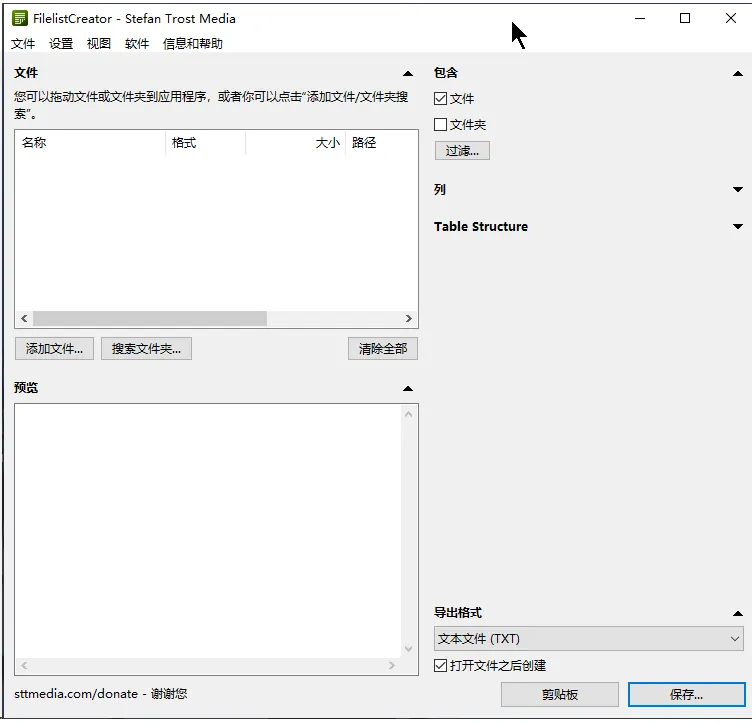This screenshot has width=756, height=724.
Task: Collapse the 预览 section
Action: click(x=408, y=389)
